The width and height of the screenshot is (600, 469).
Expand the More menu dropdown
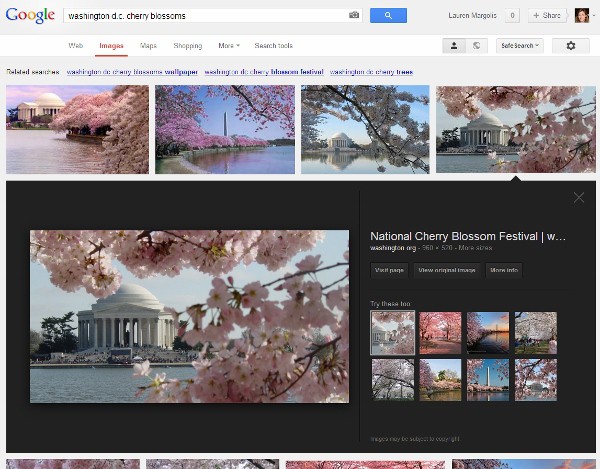click(x=229, y=46)
